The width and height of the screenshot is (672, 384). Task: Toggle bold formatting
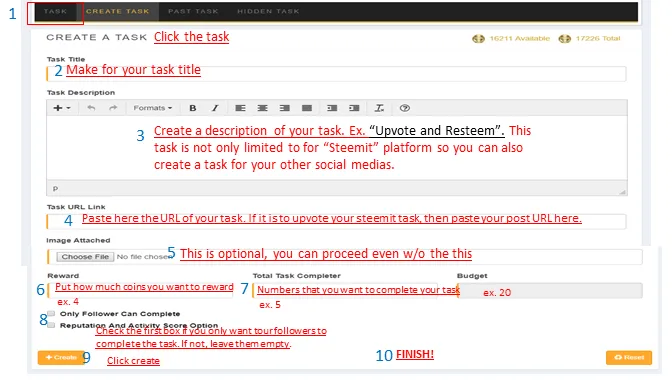(193, 108)
